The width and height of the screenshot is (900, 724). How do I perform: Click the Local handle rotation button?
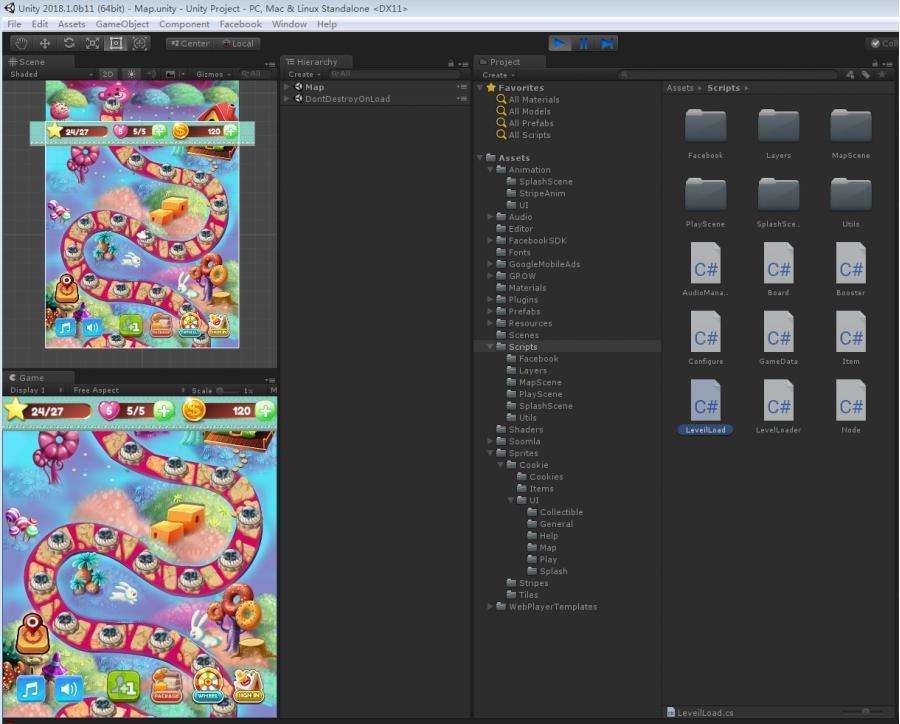(x=238, y=43)
